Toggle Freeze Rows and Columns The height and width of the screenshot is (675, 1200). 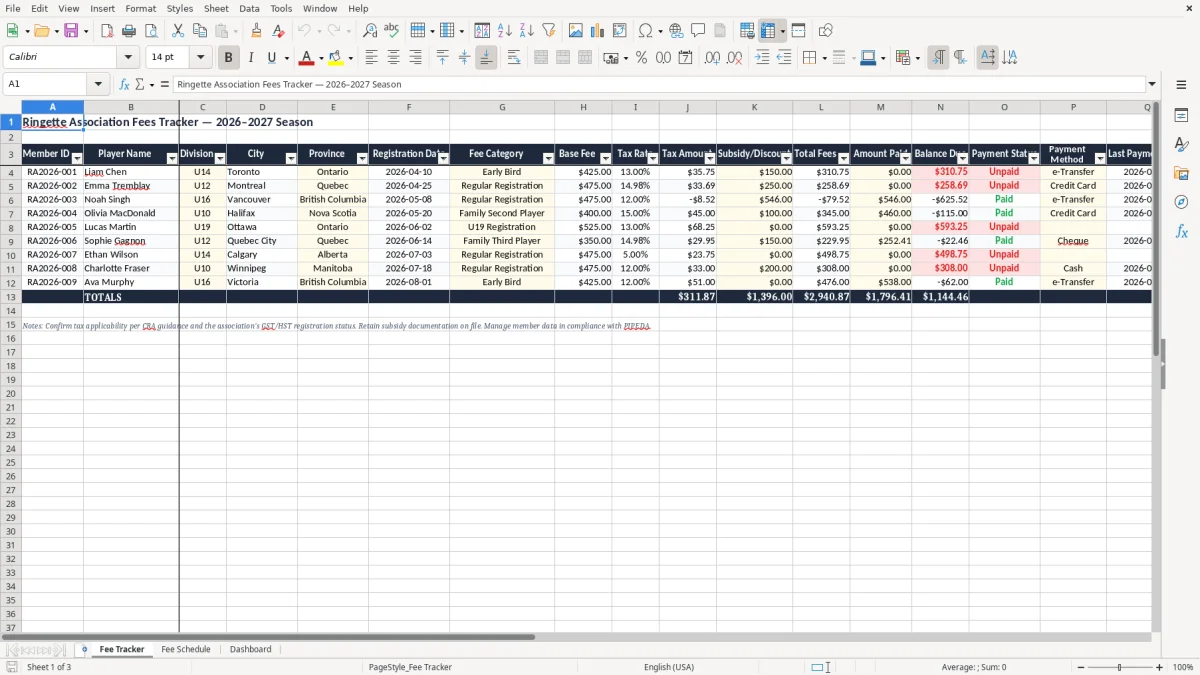[x=768, y=31]
